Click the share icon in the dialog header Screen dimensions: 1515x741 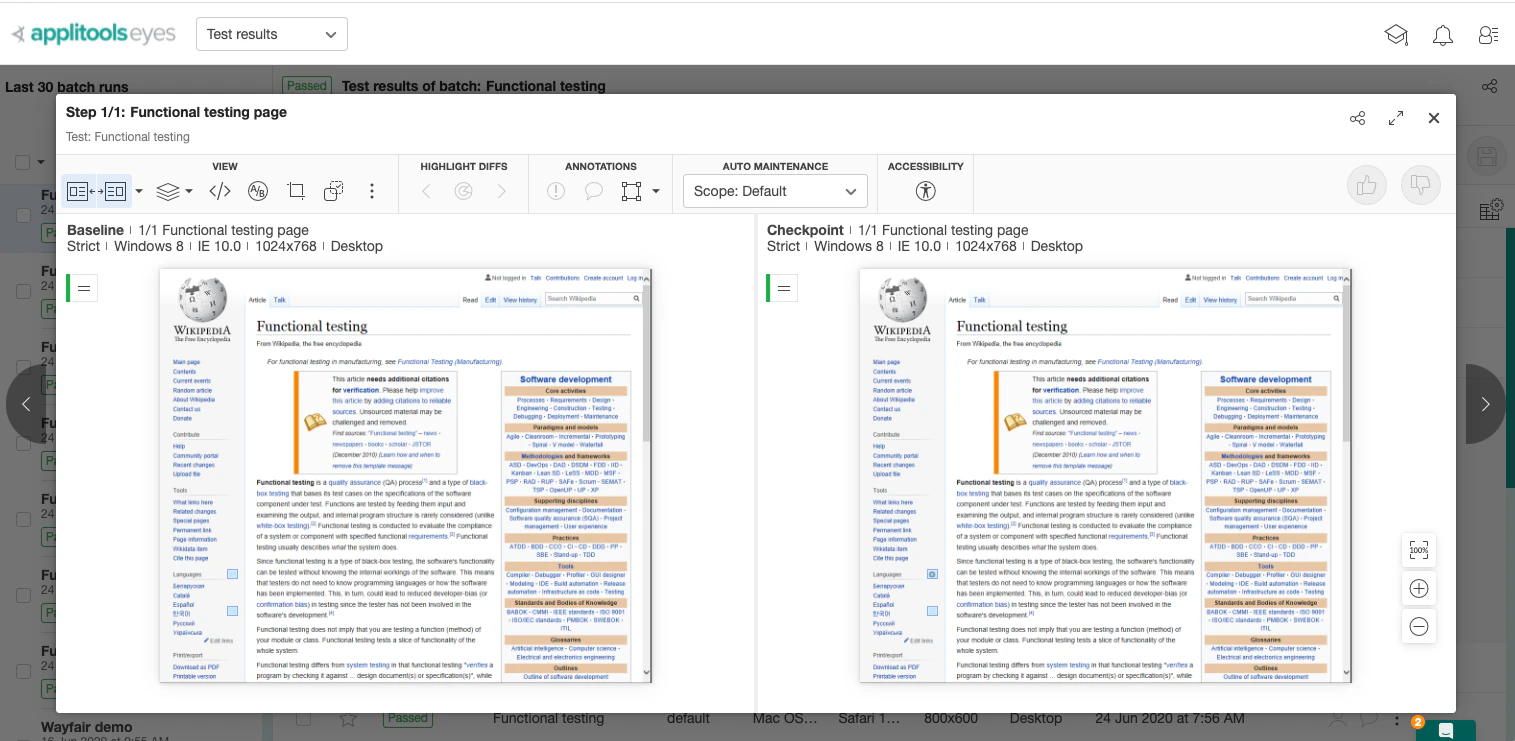pos(1357,118)
